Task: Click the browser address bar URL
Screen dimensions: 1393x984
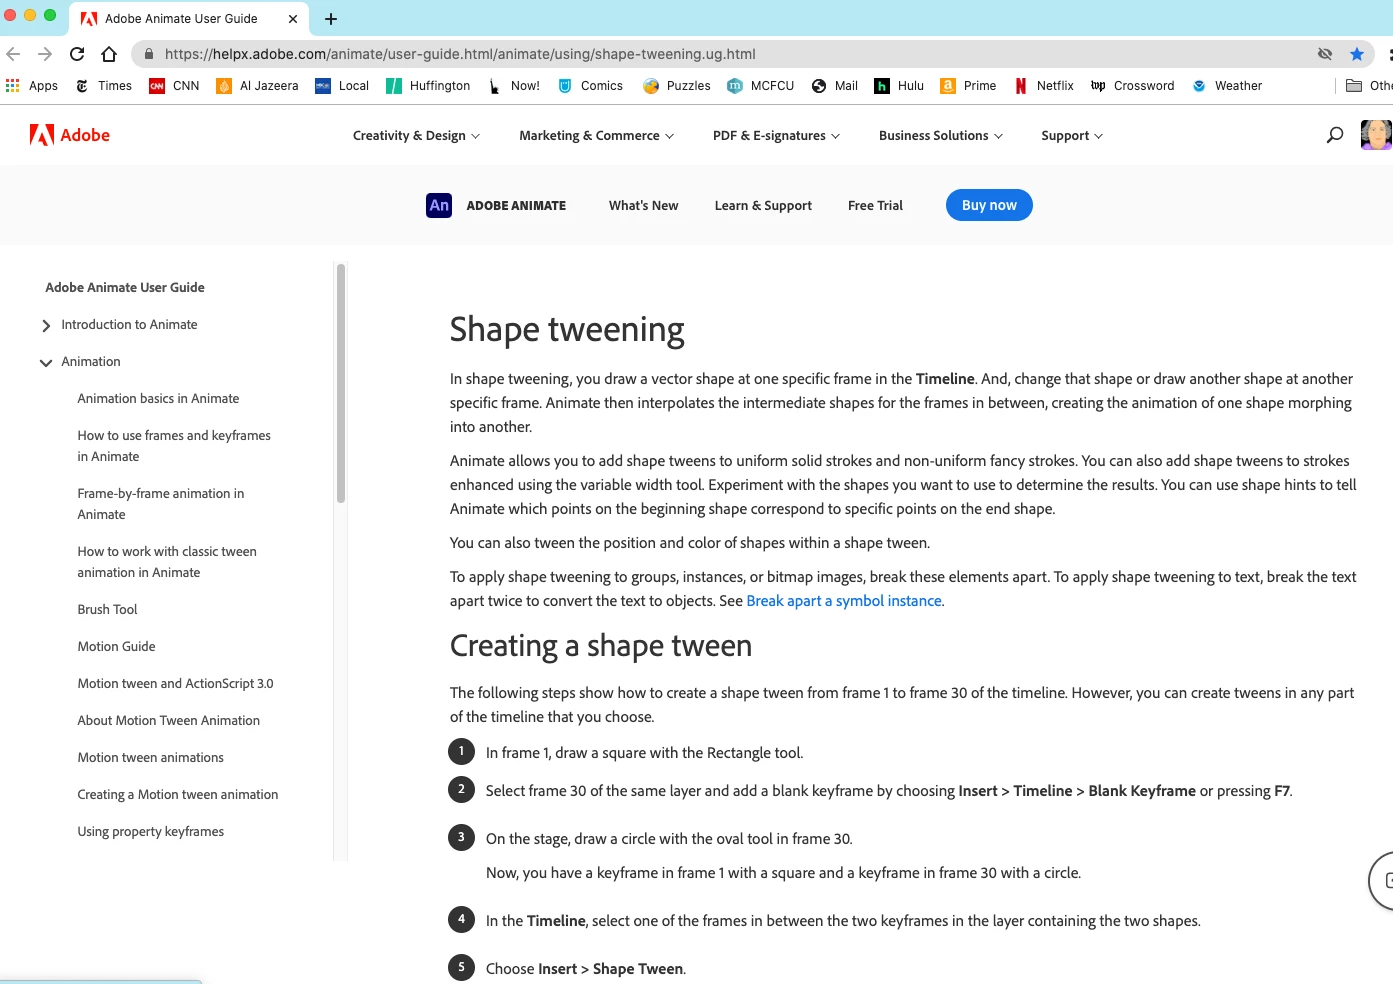Action: (460, 54)
